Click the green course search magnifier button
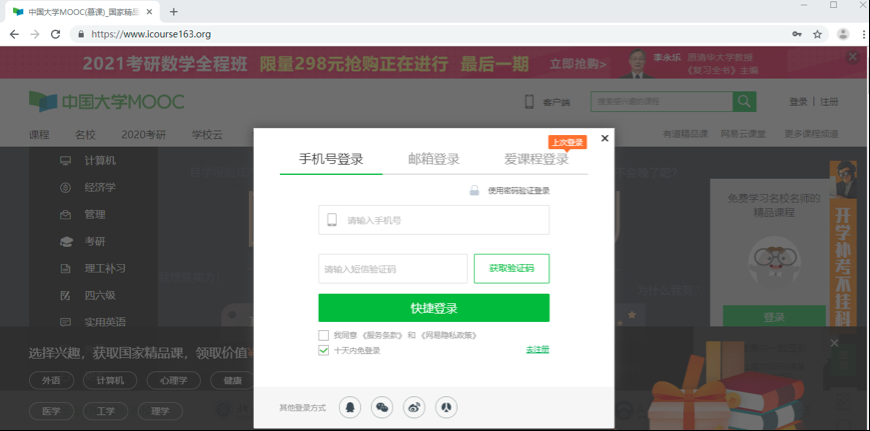 744,102
